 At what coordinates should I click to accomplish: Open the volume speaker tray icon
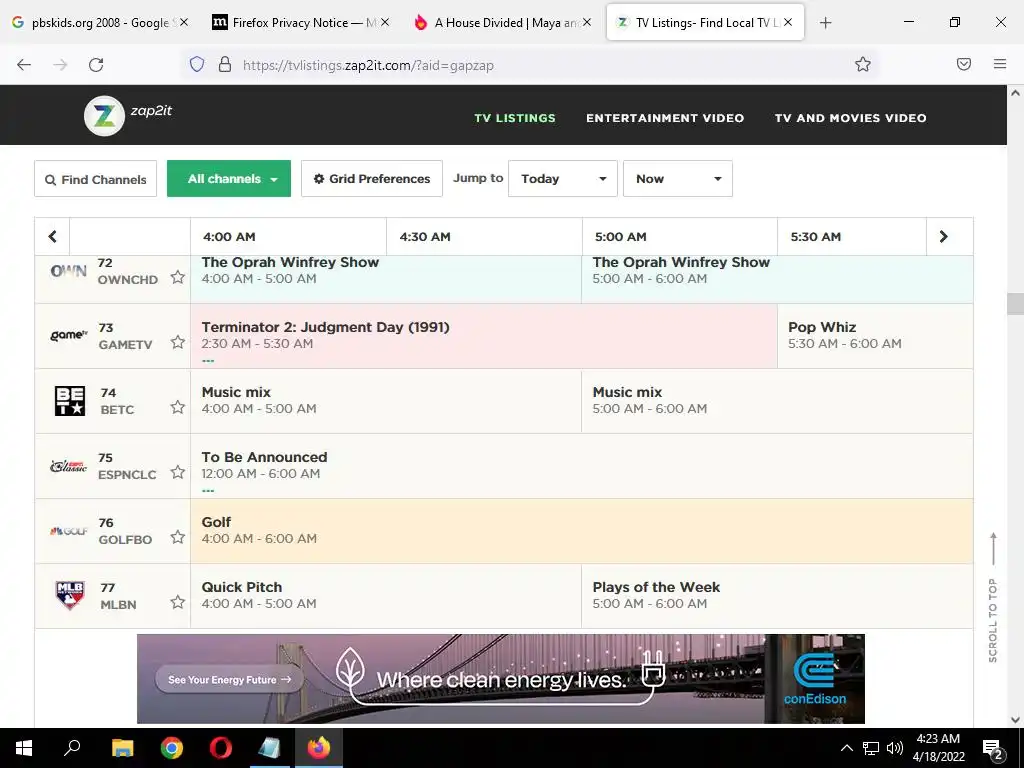[895, 748]
